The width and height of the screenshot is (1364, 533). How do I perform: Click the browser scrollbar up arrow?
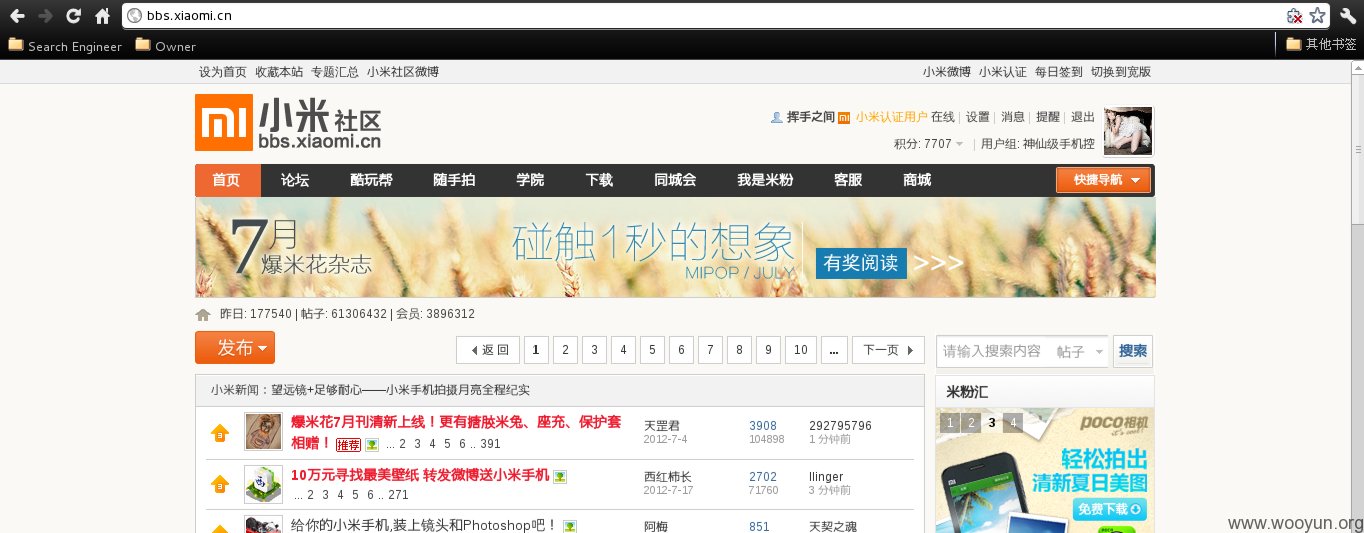point(1356,66)
